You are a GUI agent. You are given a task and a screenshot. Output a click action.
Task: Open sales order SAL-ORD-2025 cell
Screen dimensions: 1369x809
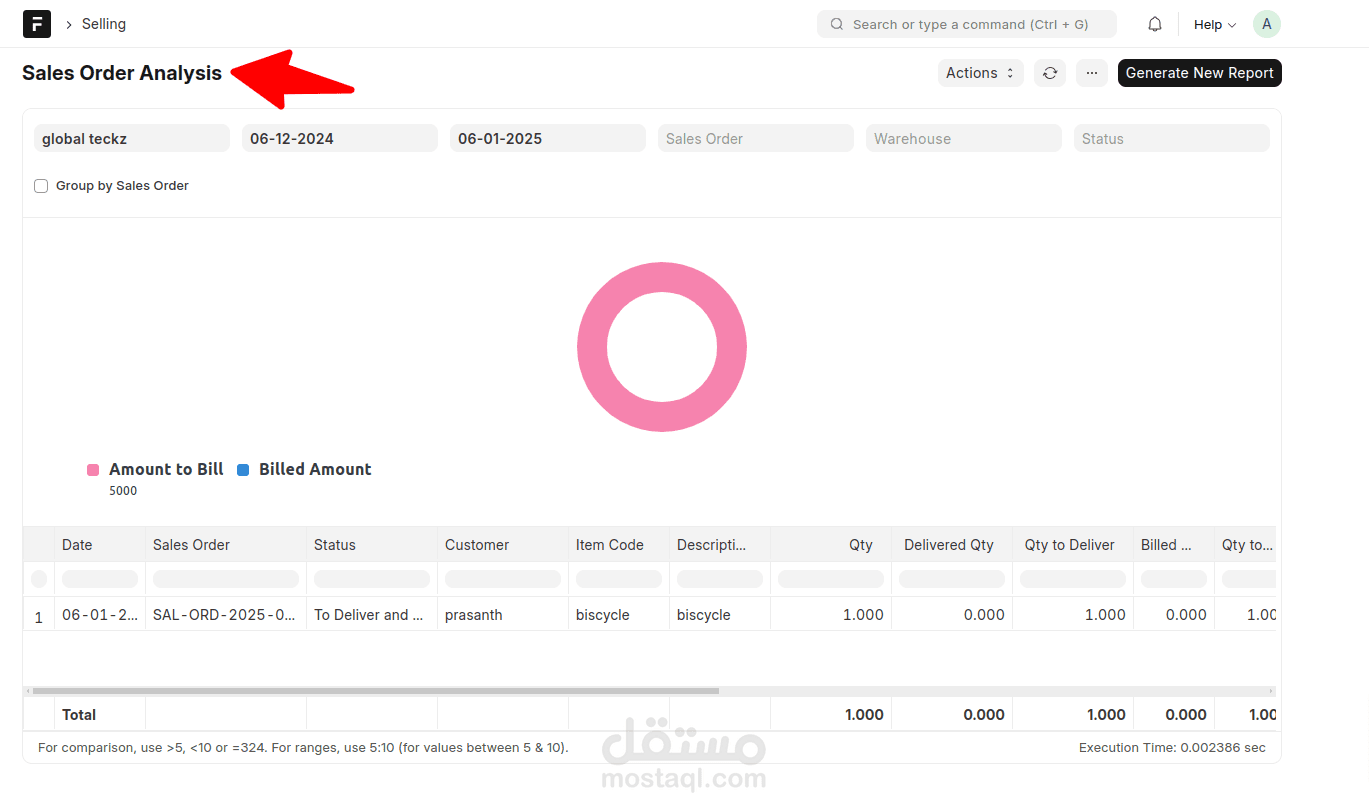pos(224,615)
